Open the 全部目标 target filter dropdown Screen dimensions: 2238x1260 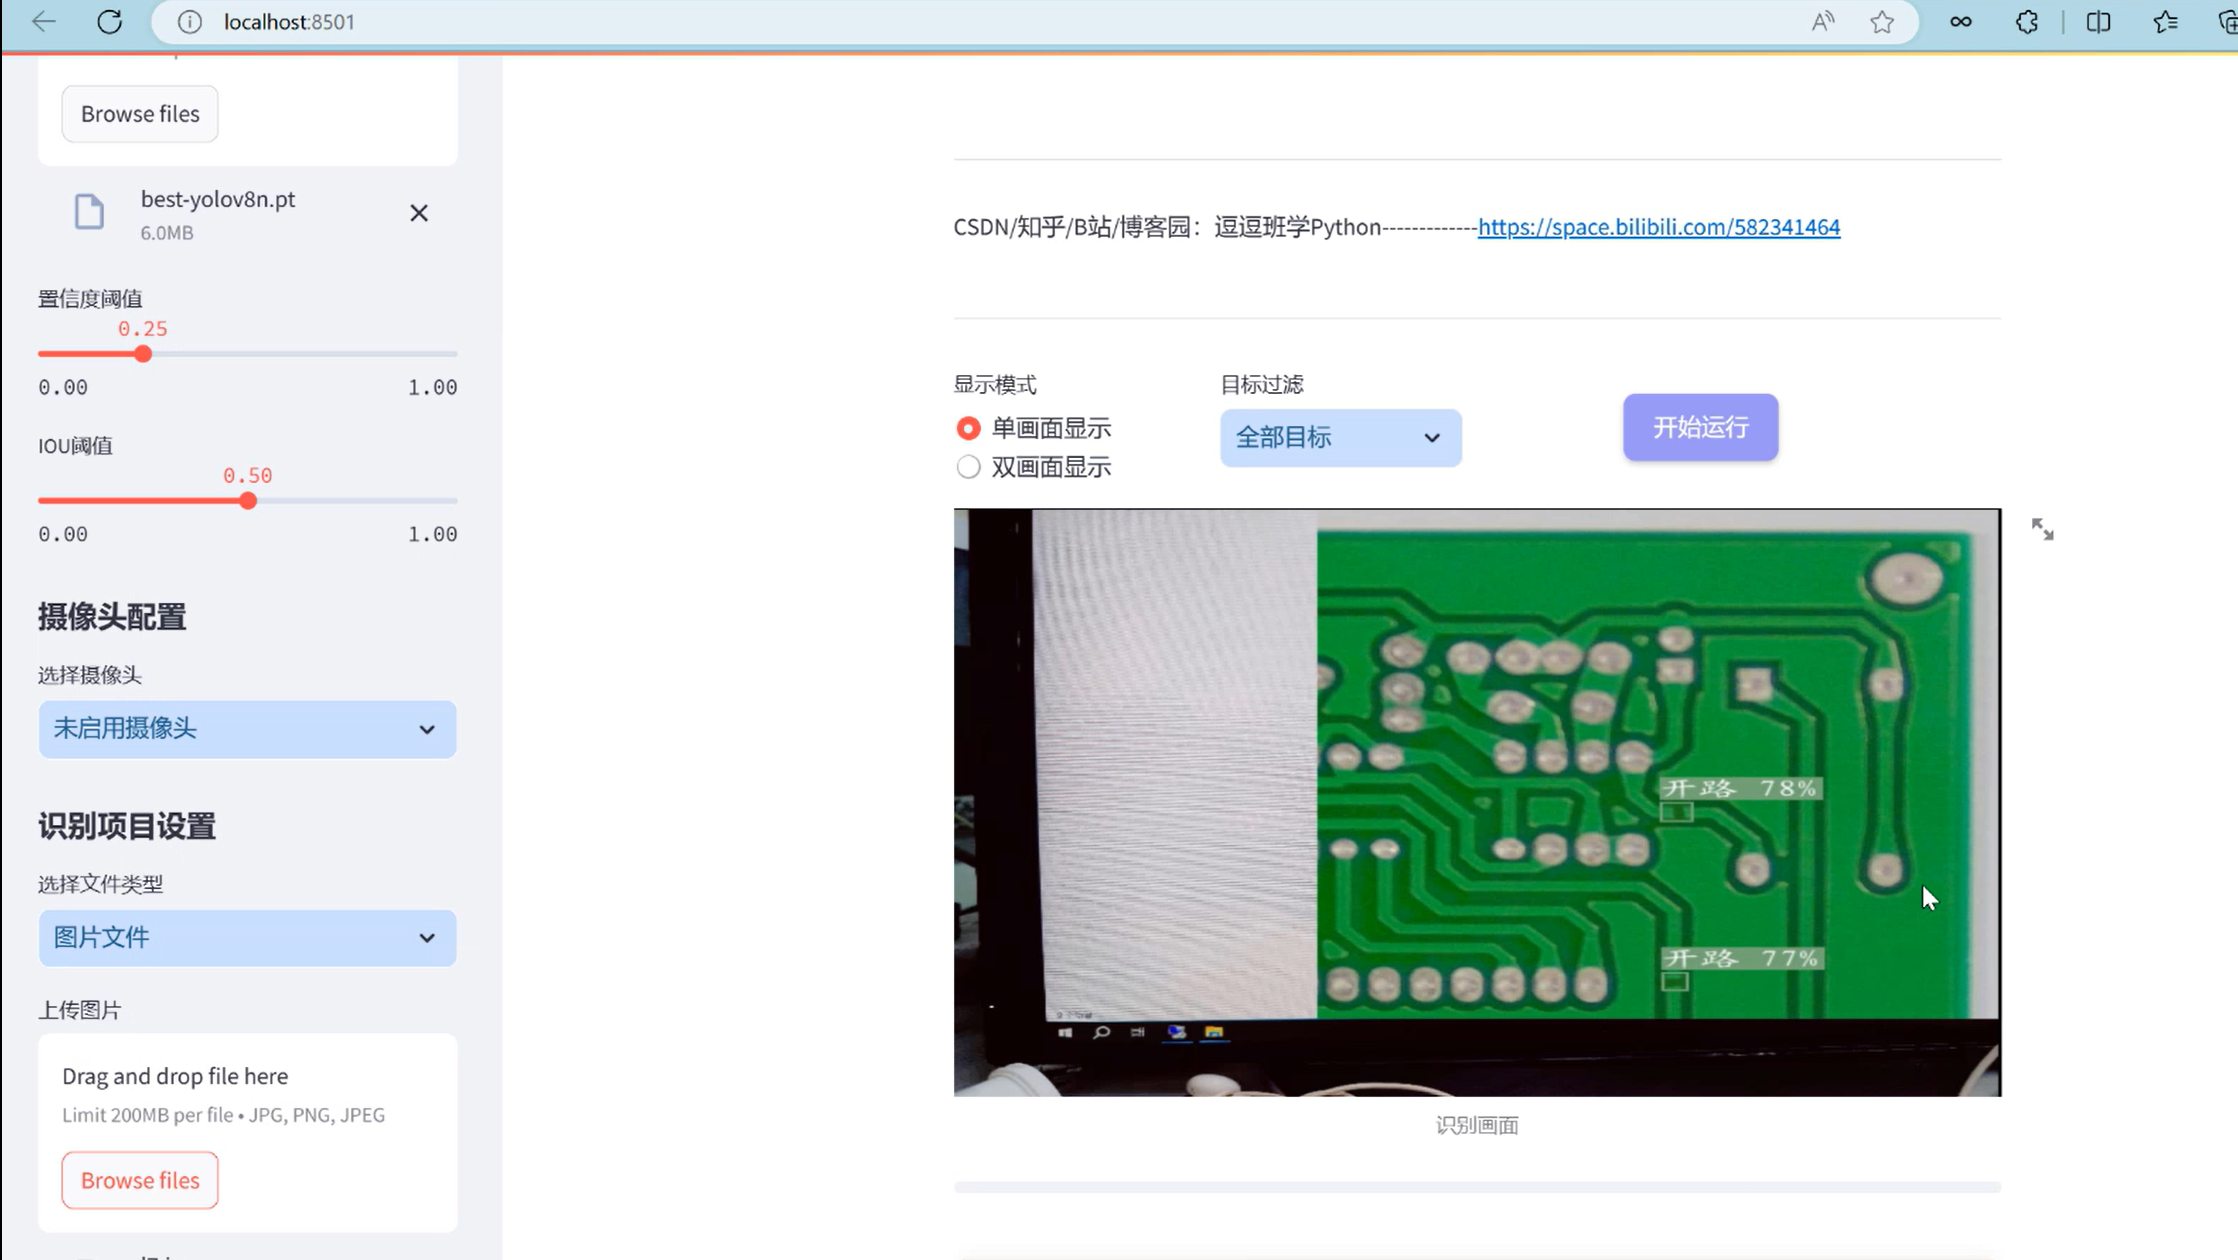click(1340, 437)
